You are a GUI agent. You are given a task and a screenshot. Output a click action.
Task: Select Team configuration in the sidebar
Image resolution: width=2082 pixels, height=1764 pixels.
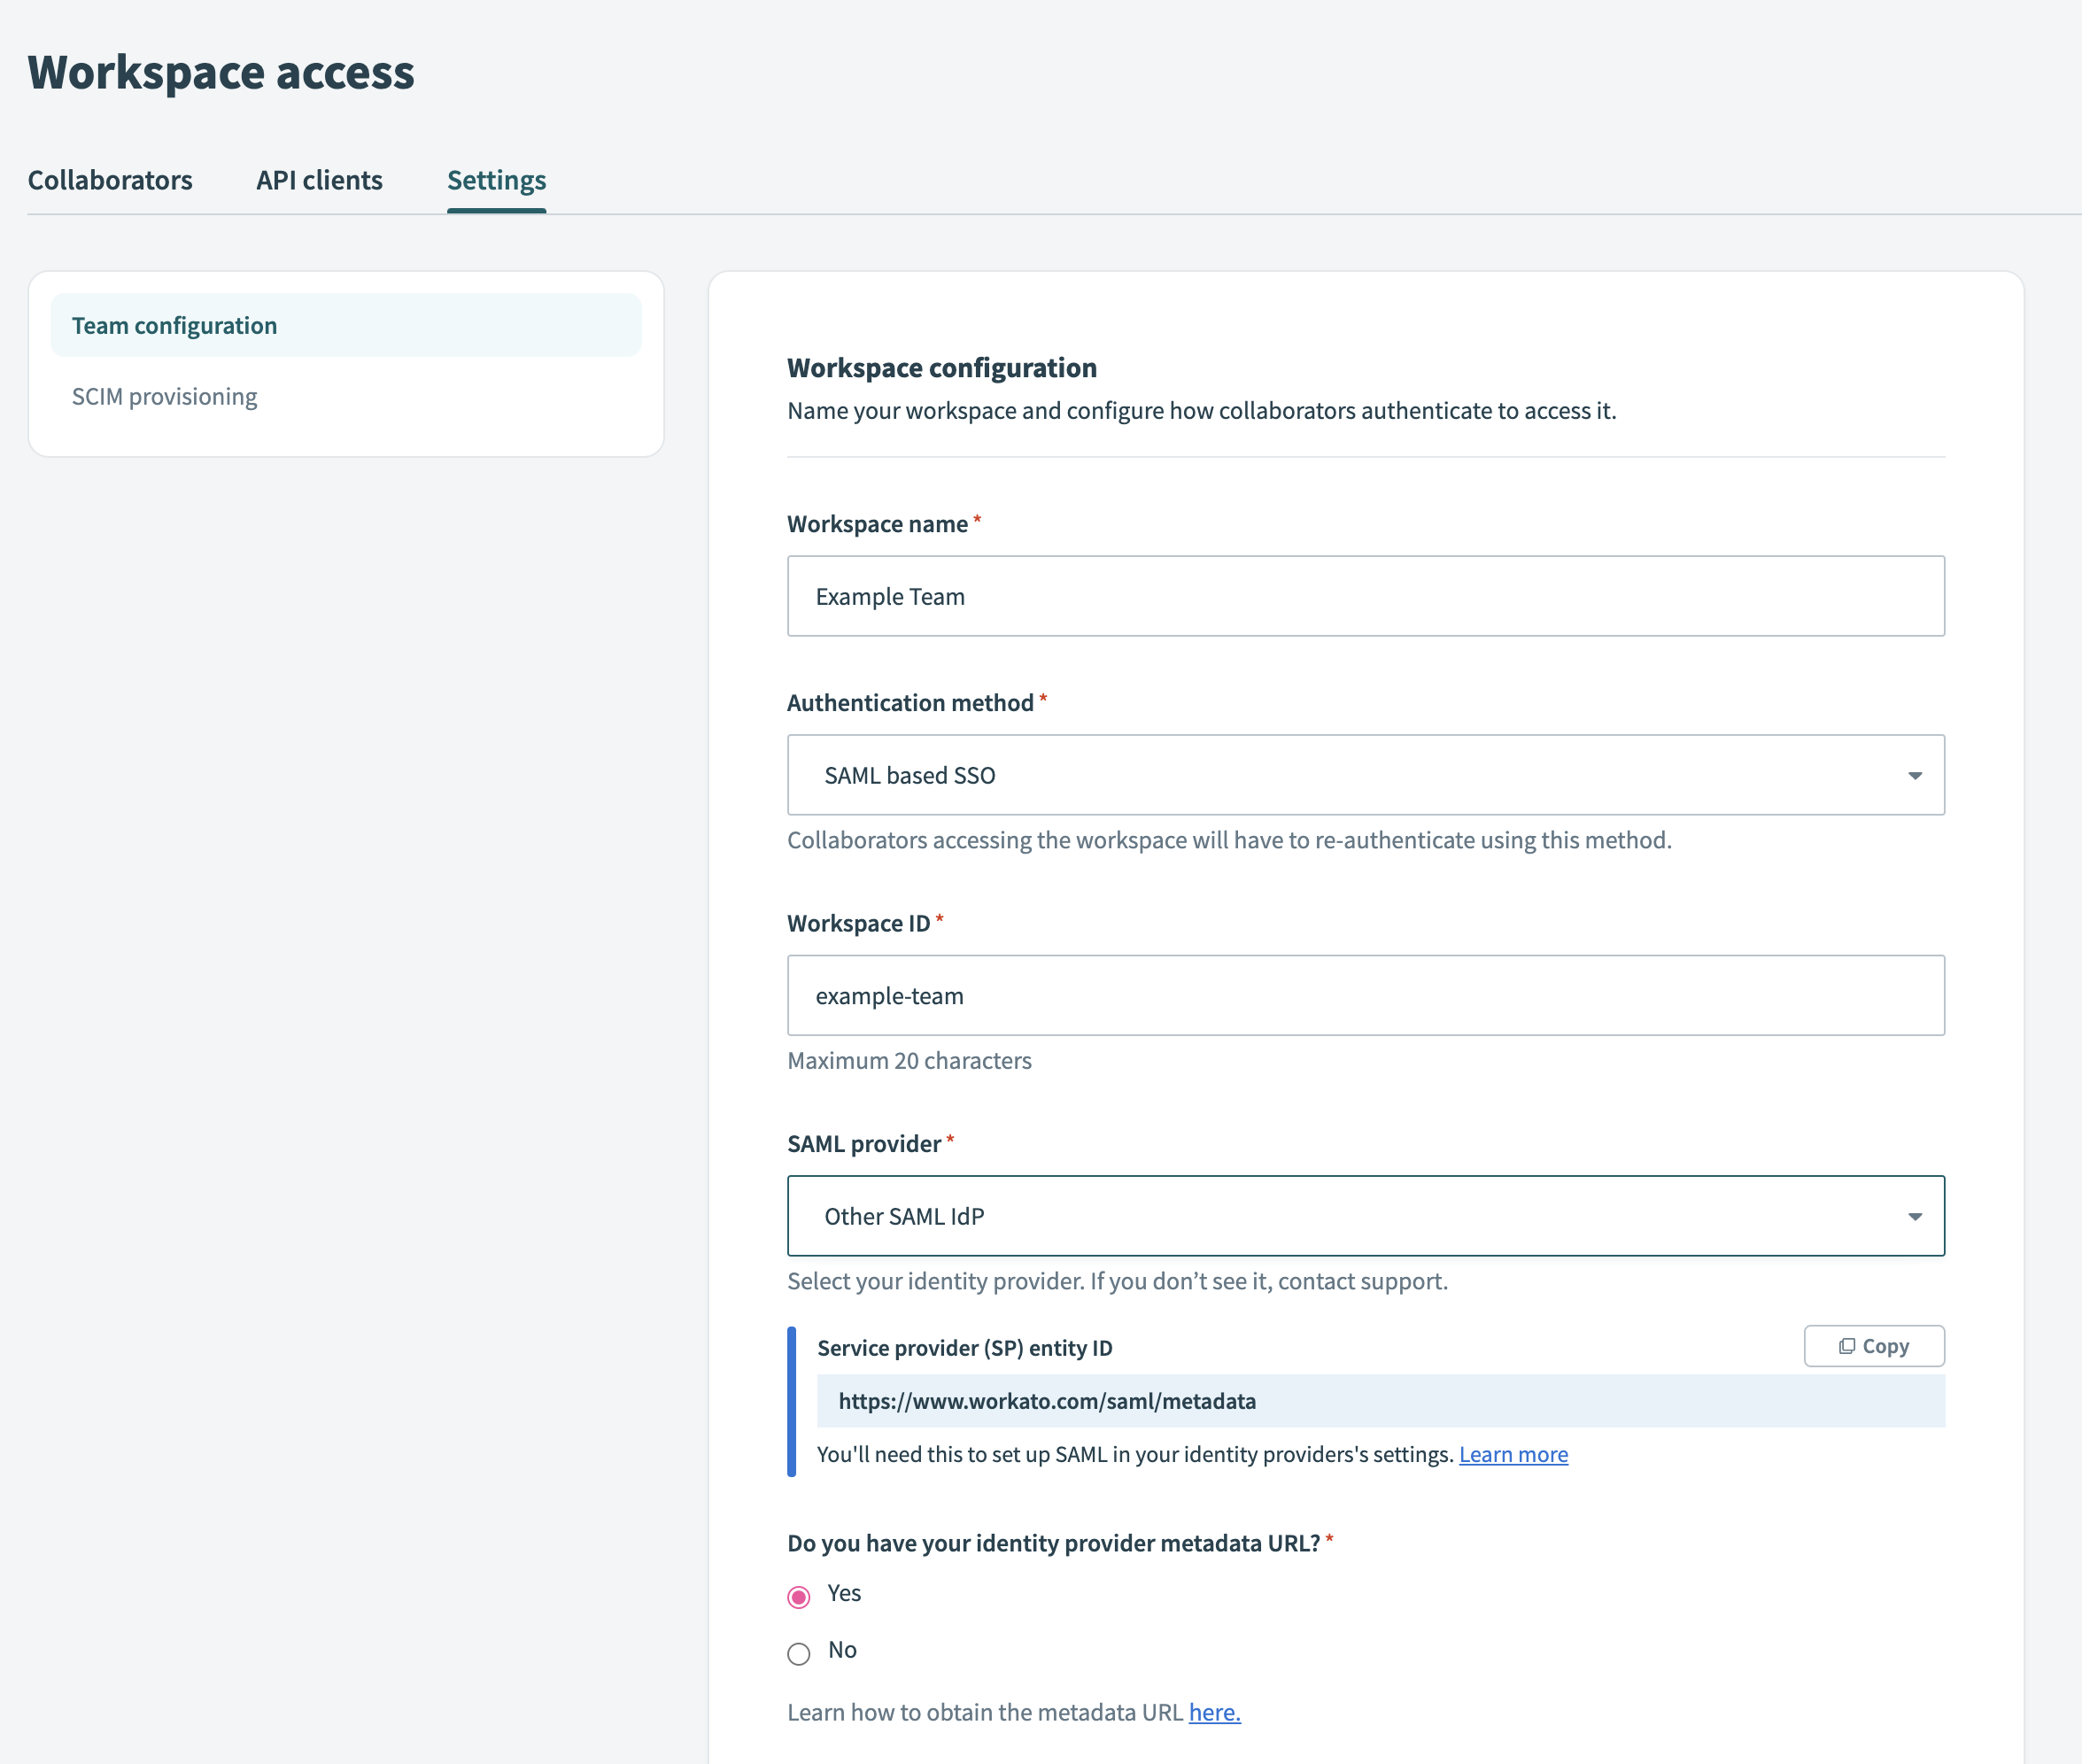174,324
